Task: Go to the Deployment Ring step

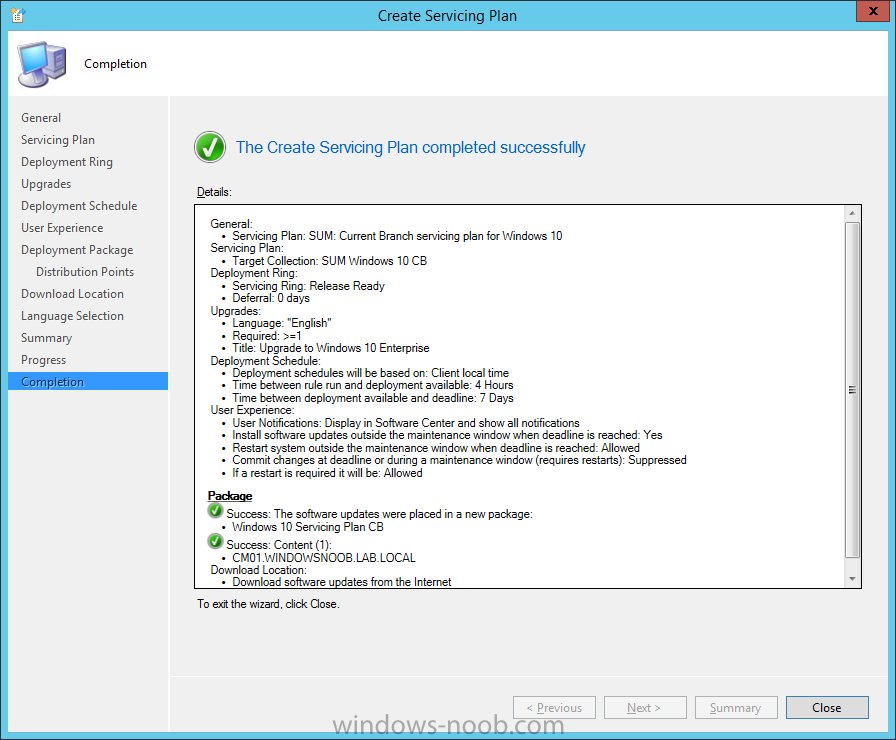Action: click(67, 162)
